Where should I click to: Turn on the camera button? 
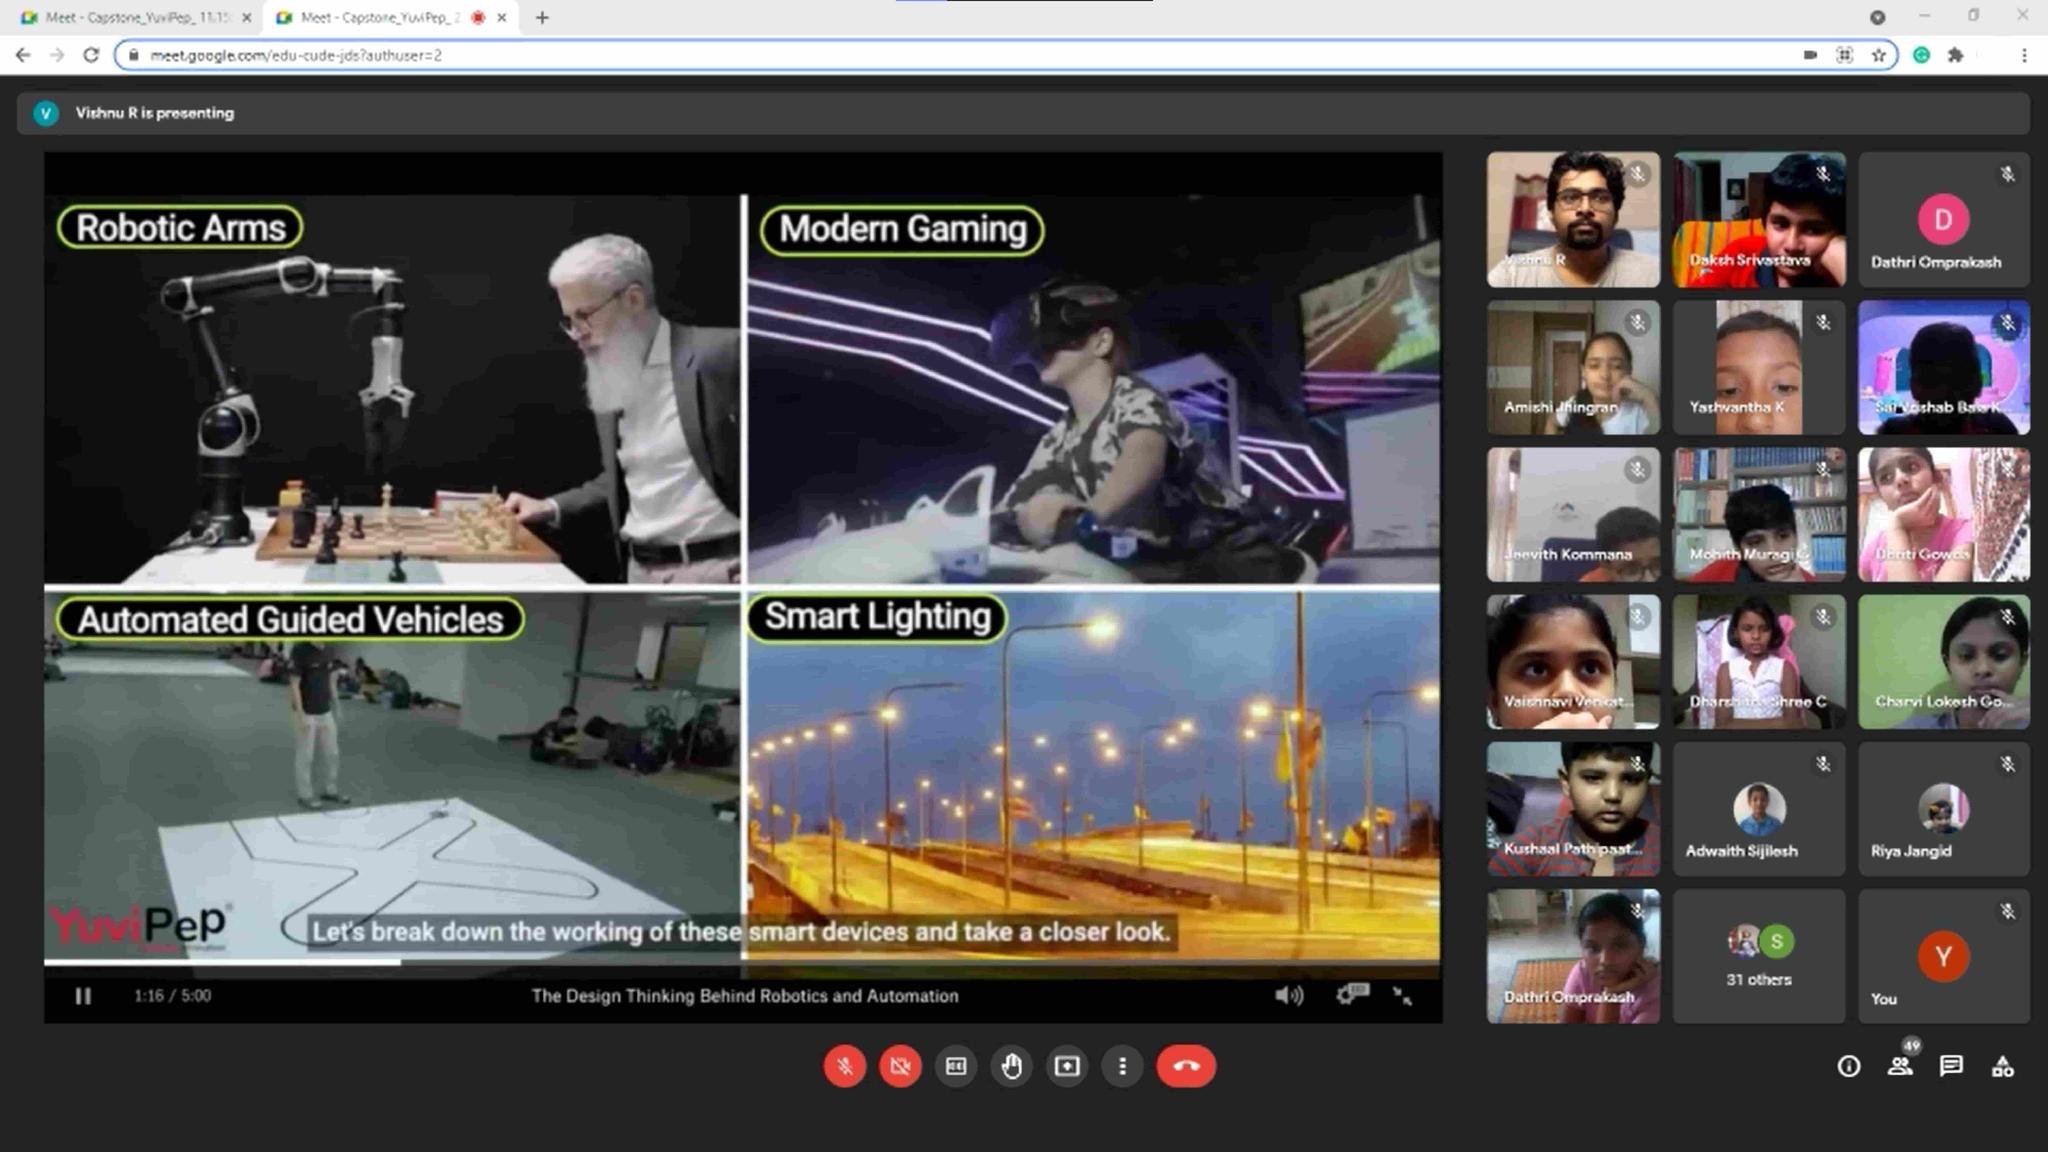pyautogui.click(x=900, y=1066)
